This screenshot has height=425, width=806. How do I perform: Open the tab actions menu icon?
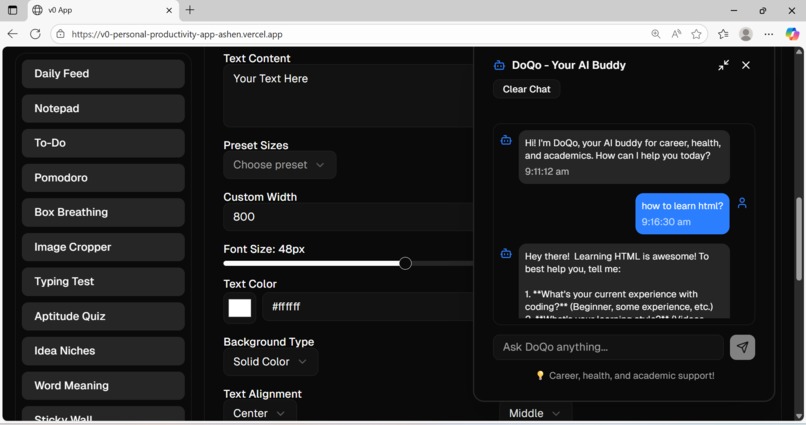12,10
